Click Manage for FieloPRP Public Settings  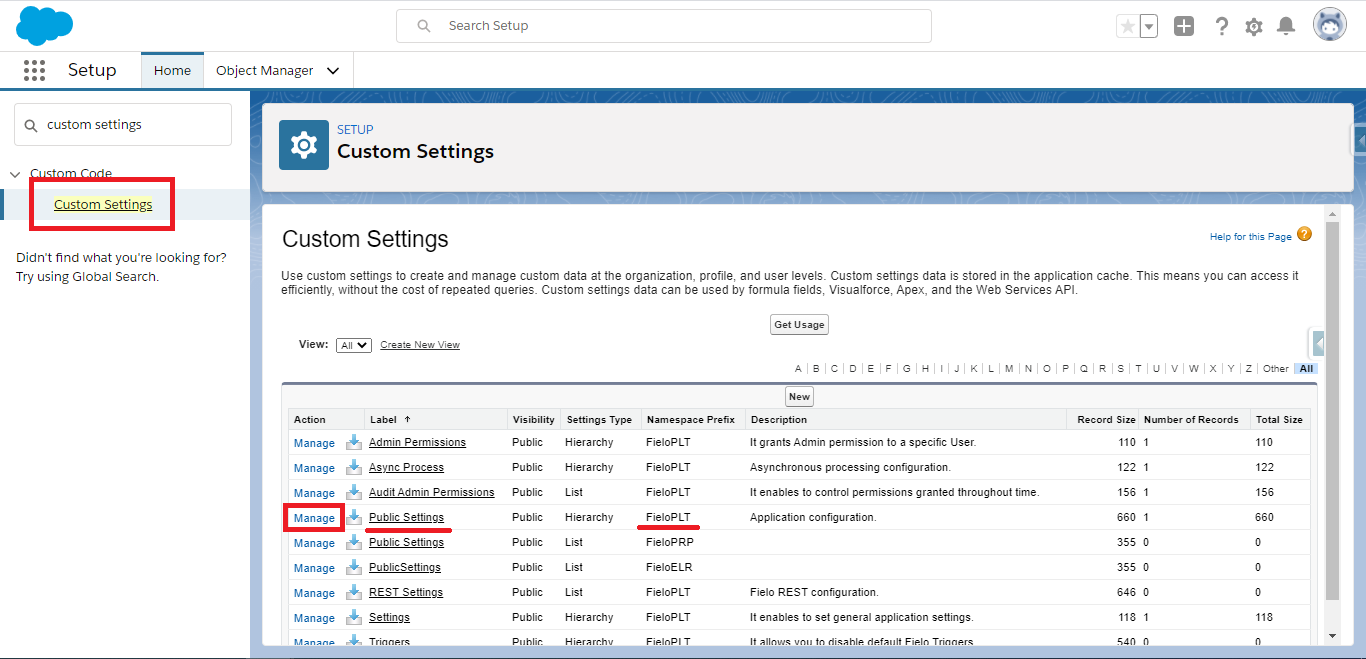pyautogui.click(x=314, y=543)
